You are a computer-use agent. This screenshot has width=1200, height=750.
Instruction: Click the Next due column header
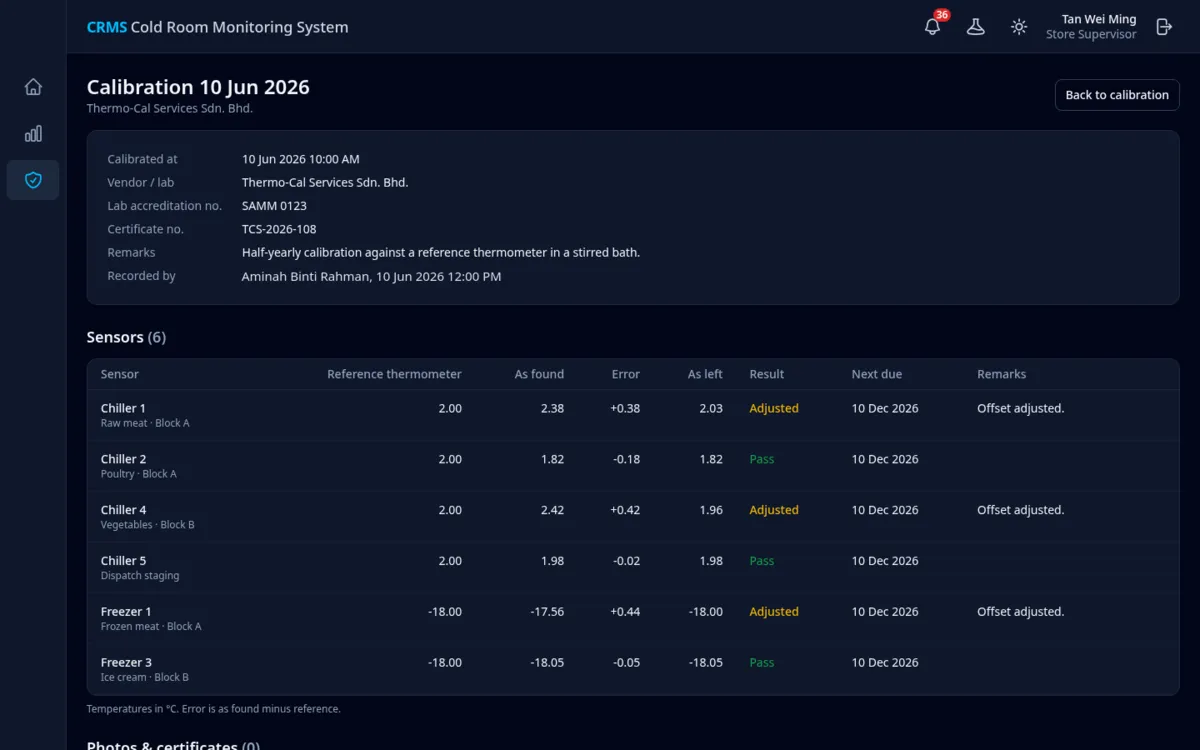[x=877, y=374]
